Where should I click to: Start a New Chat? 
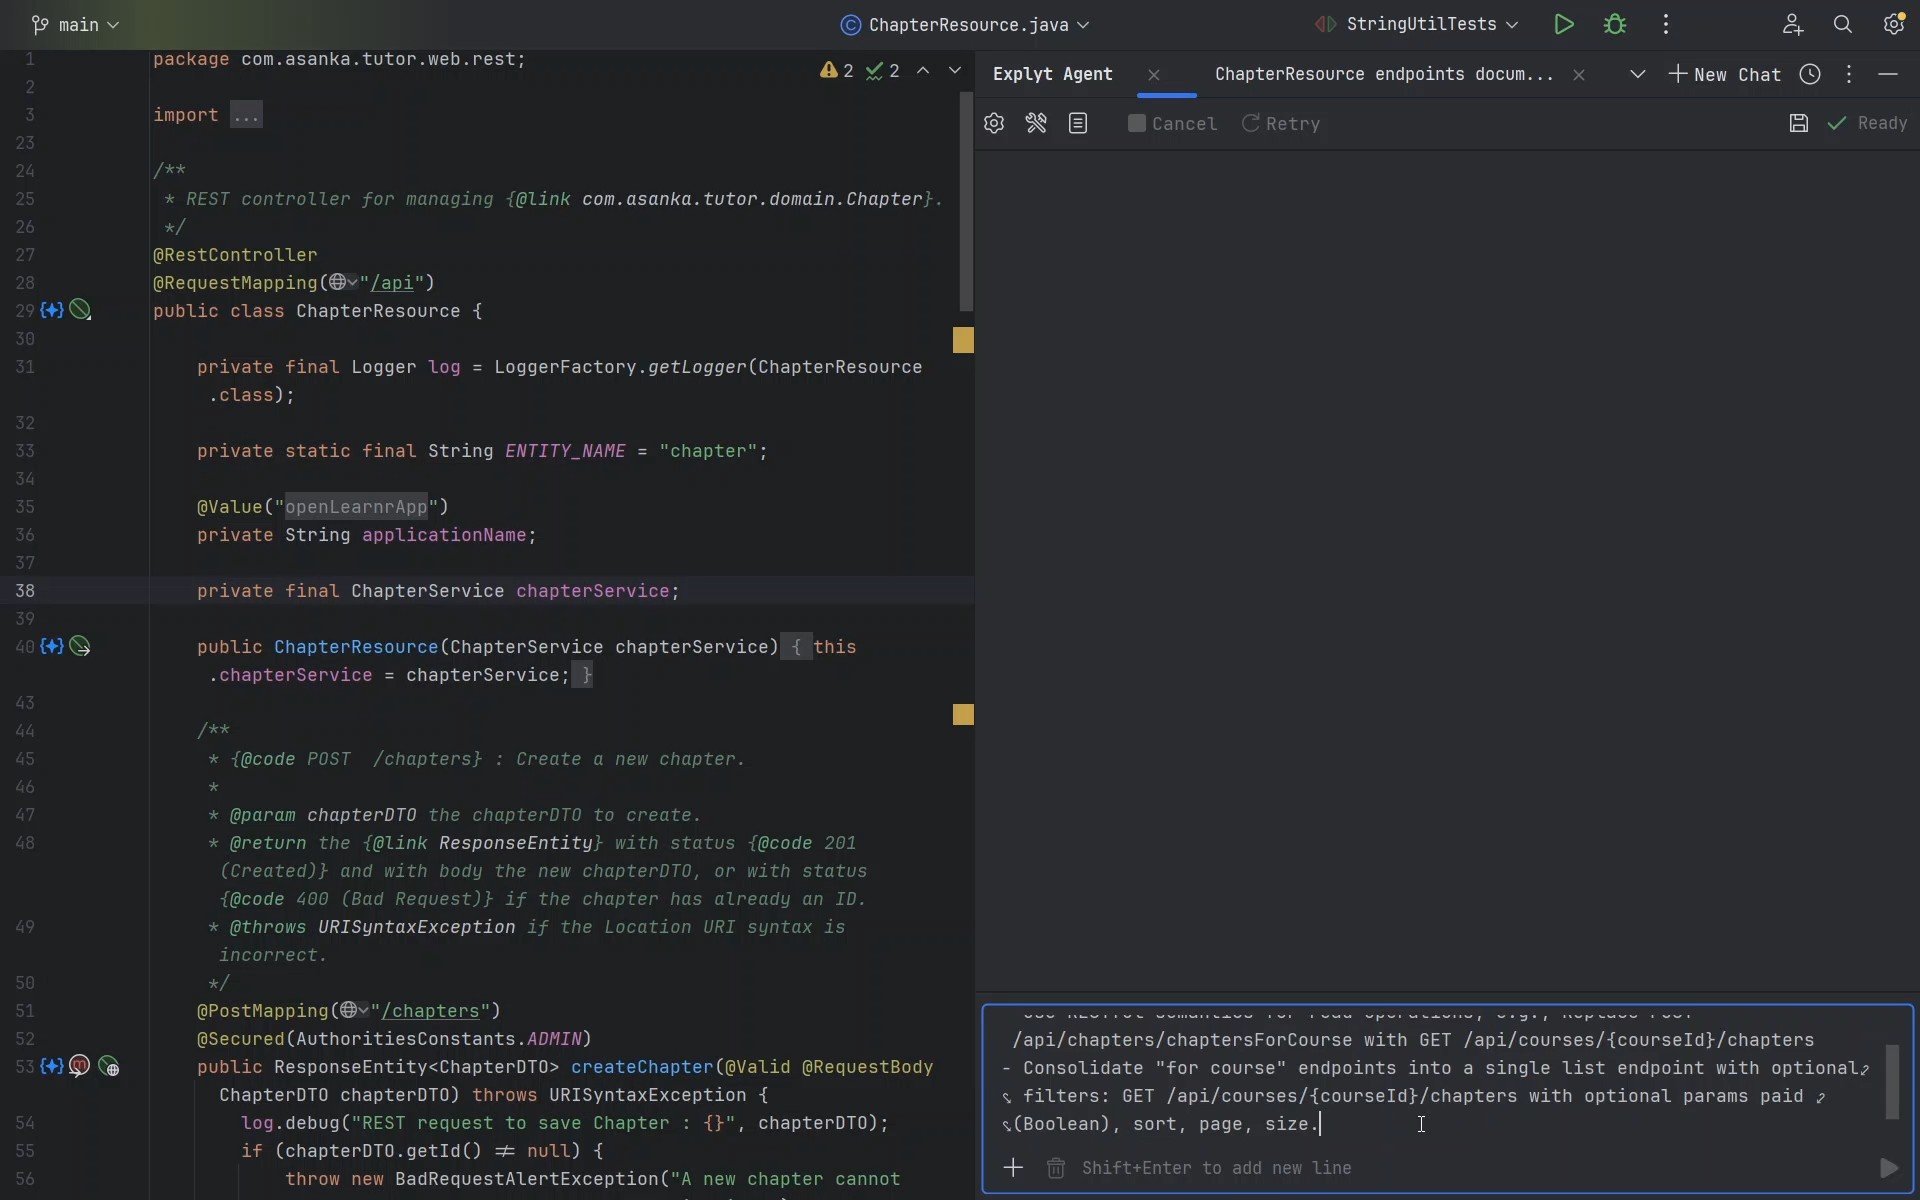pyautogui.click(x=1724, y=75)
